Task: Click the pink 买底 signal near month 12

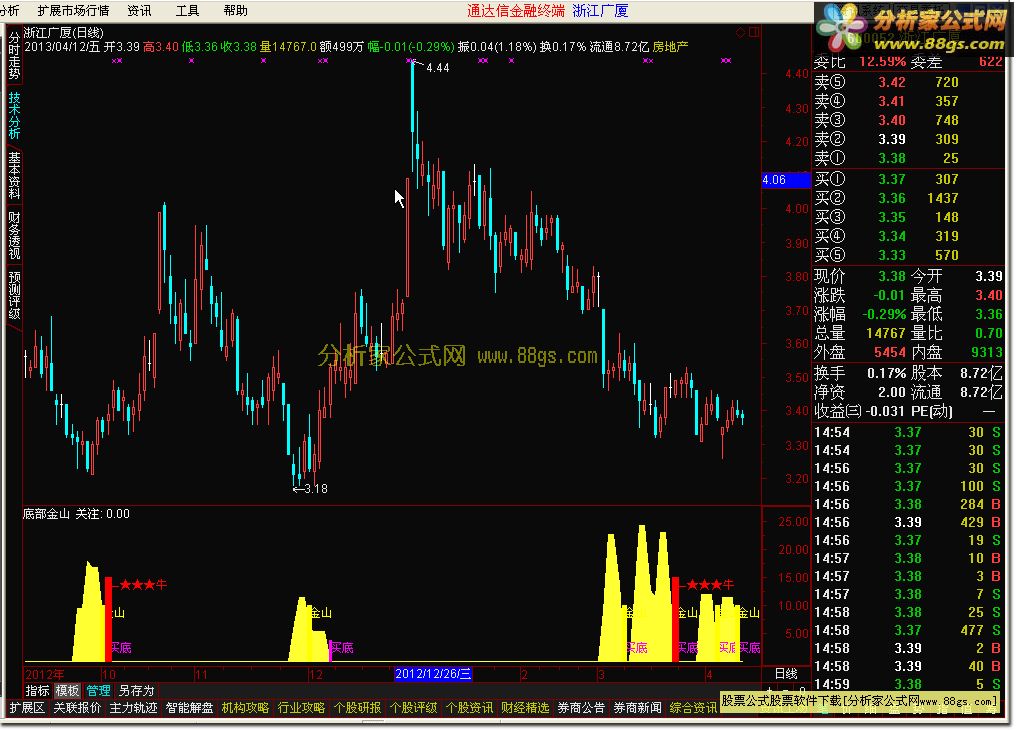Action: [342, 647]
